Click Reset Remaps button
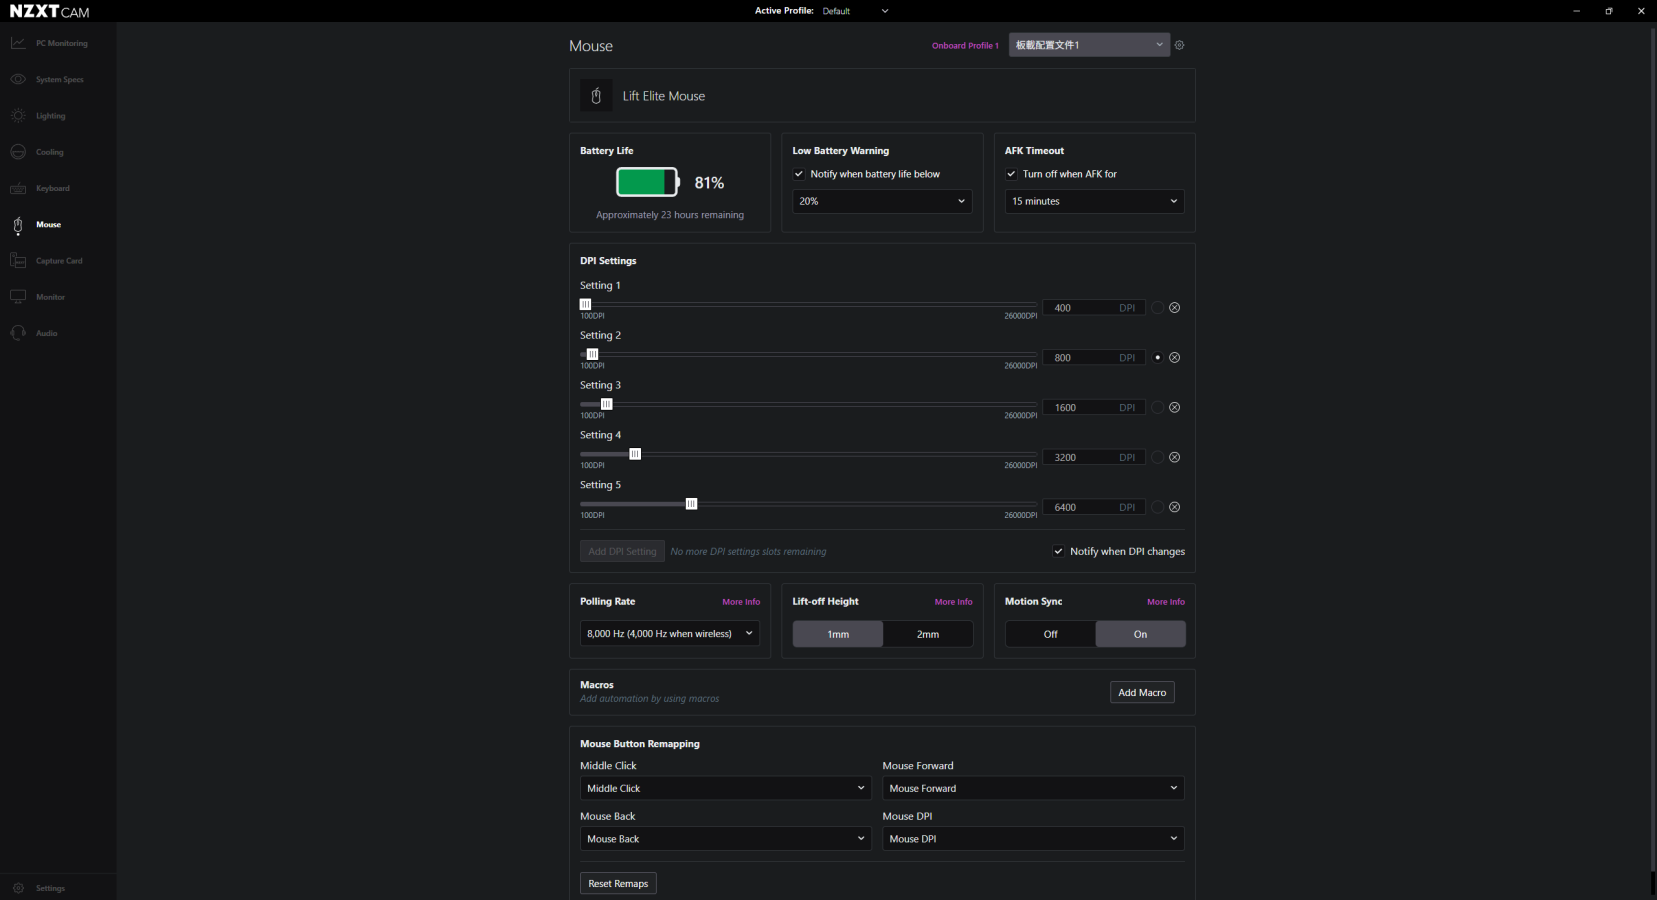 [618, 883]
